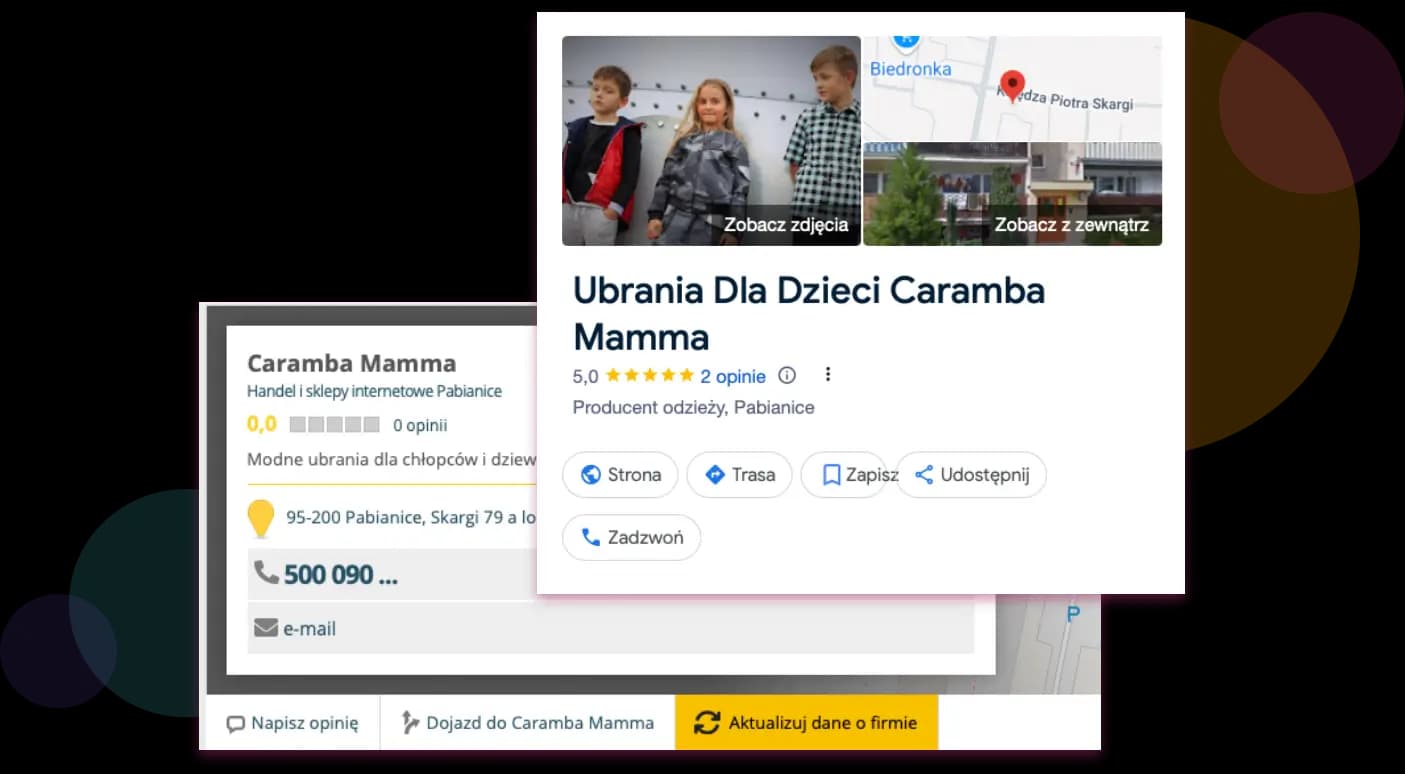Open Zobacz z zewnątrz street view thumbnail

pos(1013,194)
